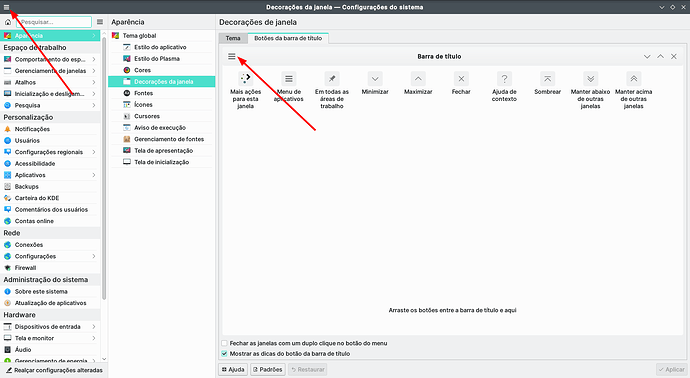Click the Padrões button
690x378 pixels.
click(x=268, y=370)
